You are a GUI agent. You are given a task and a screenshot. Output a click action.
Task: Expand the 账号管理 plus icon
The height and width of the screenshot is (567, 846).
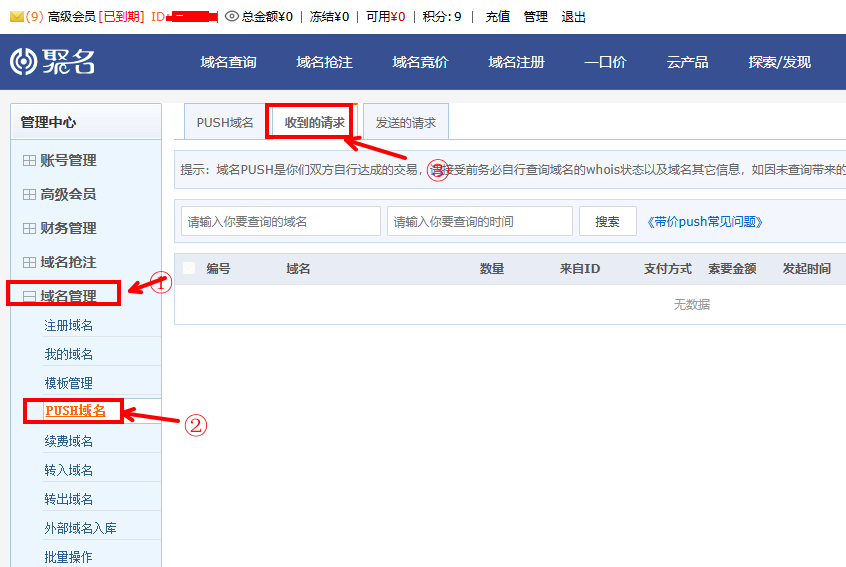29,160
